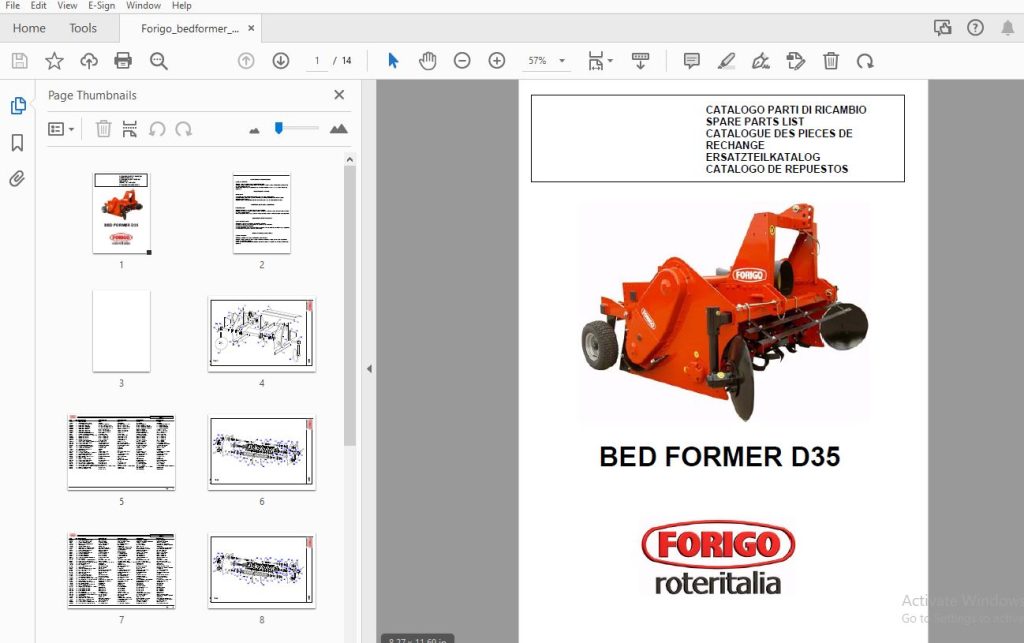This screenshot has width=1024, height=643.
Task: Zoom in with the plus icon
Action: point(497,61)
